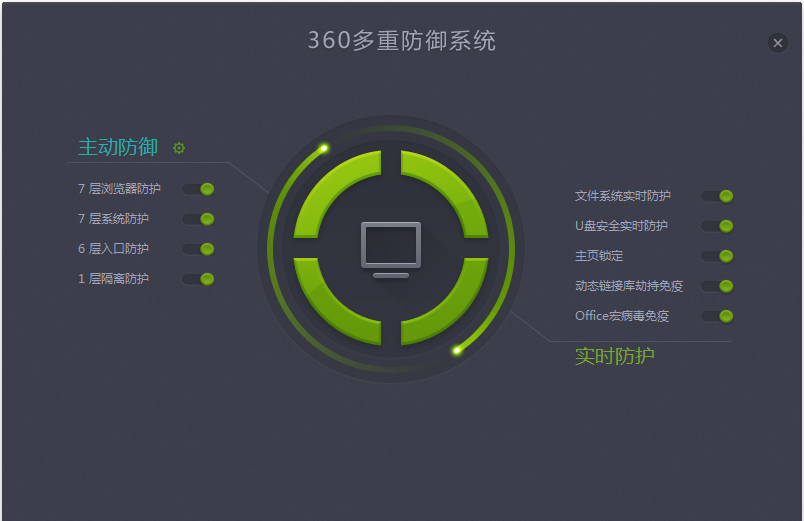Click the 7 层系统防护 label
804x521 pixels.
click(x=113, y=219)
